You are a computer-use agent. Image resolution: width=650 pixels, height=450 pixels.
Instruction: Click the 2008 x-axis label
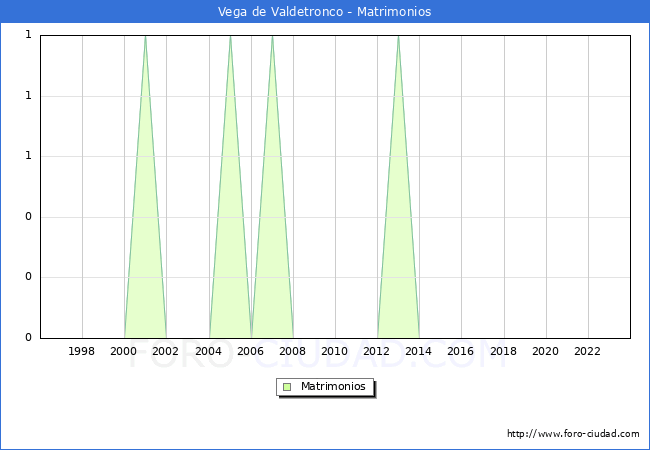coord(293,351)
